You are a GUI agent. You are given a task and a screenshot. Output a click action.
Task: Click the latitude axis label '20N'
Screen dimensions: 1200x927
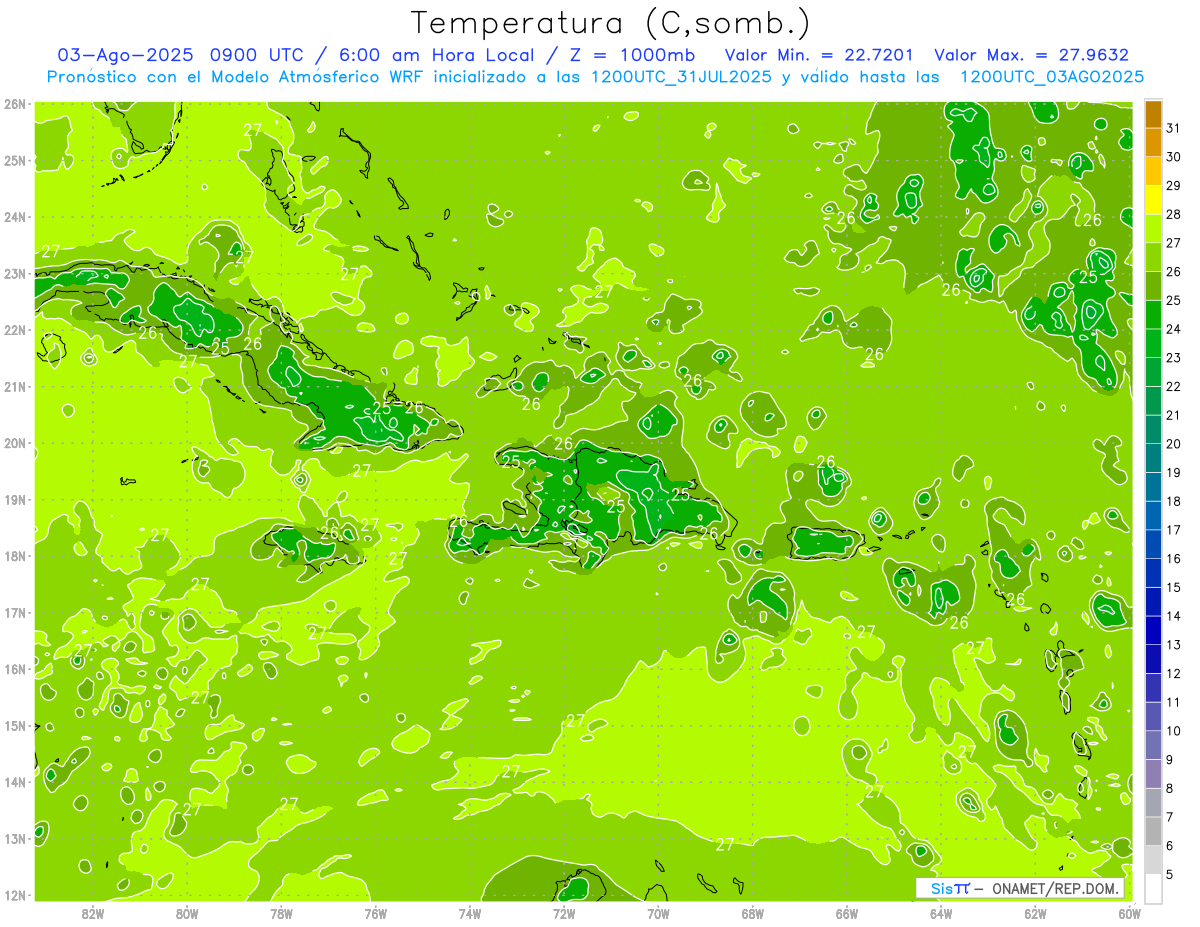click(15, 443)
